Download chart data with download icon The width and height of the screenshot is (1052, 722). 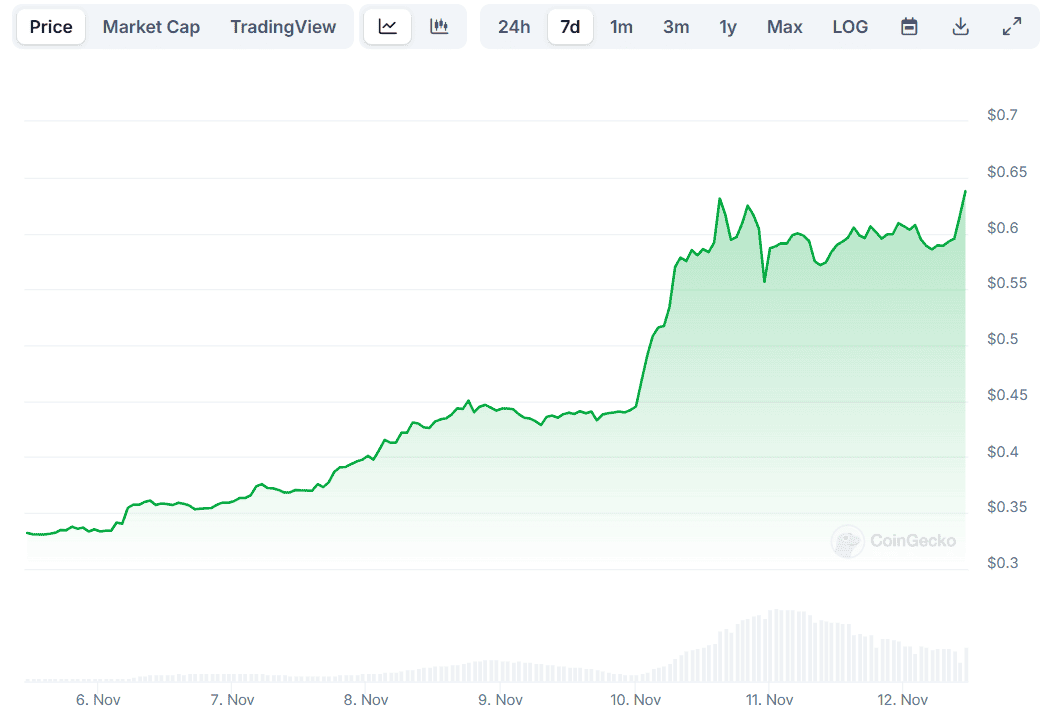tap(961, 27)
